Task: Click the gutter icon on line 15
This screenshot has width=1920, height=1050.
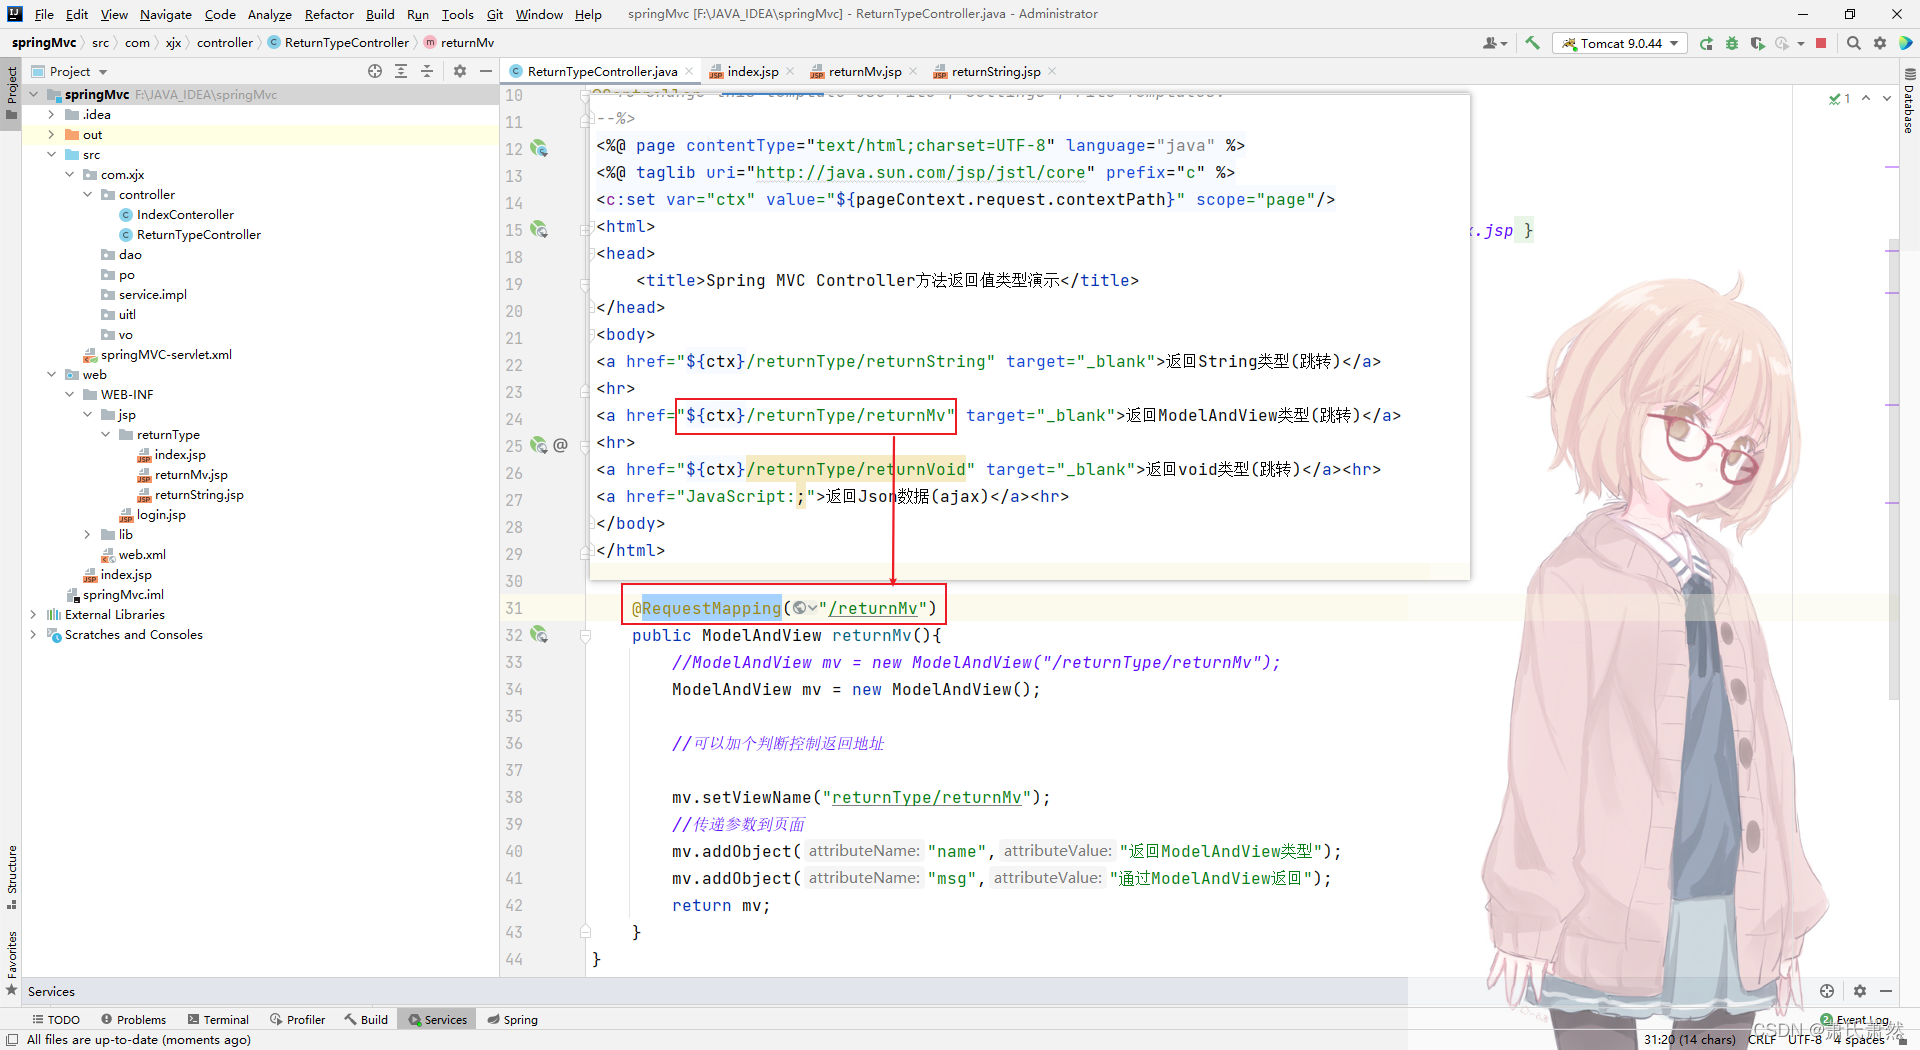Action: pos(539,229)
